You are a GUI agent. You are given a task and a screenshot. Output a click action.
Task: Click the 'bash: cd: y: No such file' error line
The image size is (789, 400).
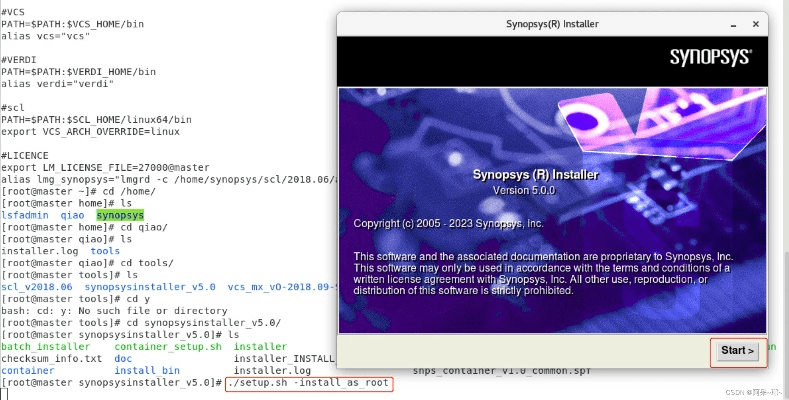click(114, 310)
